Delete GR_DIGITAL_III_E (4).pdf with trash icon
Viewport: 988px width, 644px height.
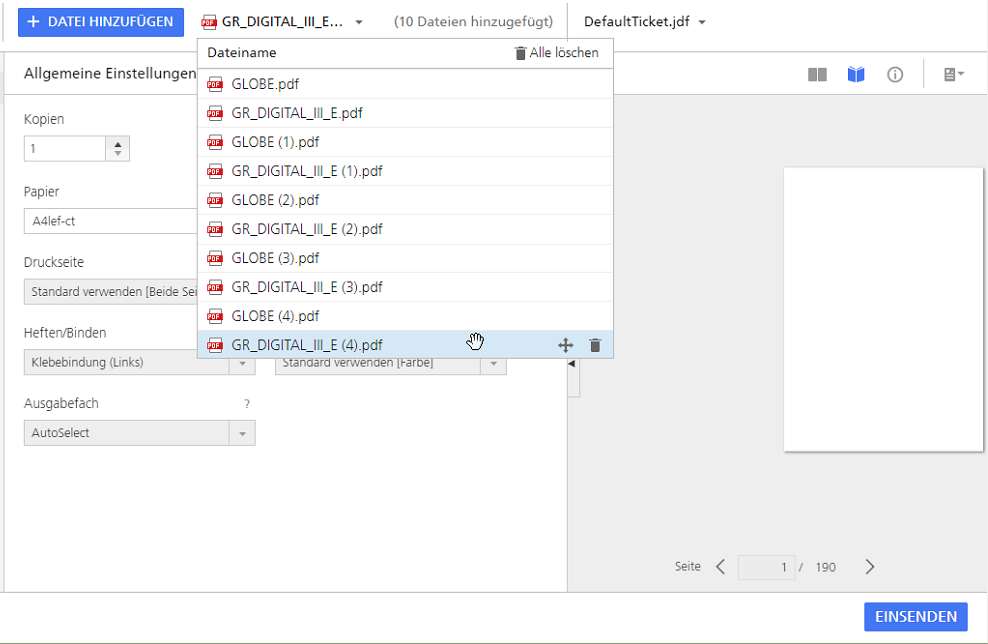click(x=595, y=345)
